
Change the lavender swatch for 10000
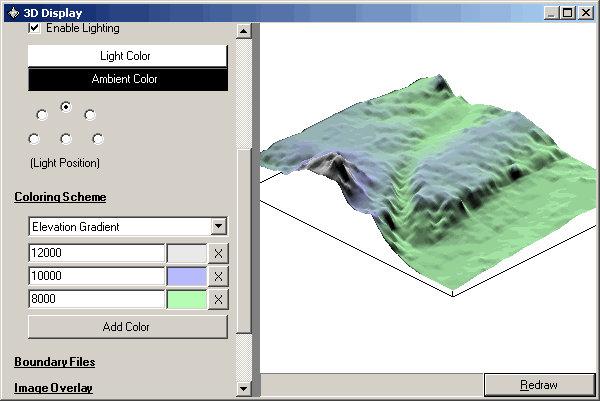coord(187,276)
